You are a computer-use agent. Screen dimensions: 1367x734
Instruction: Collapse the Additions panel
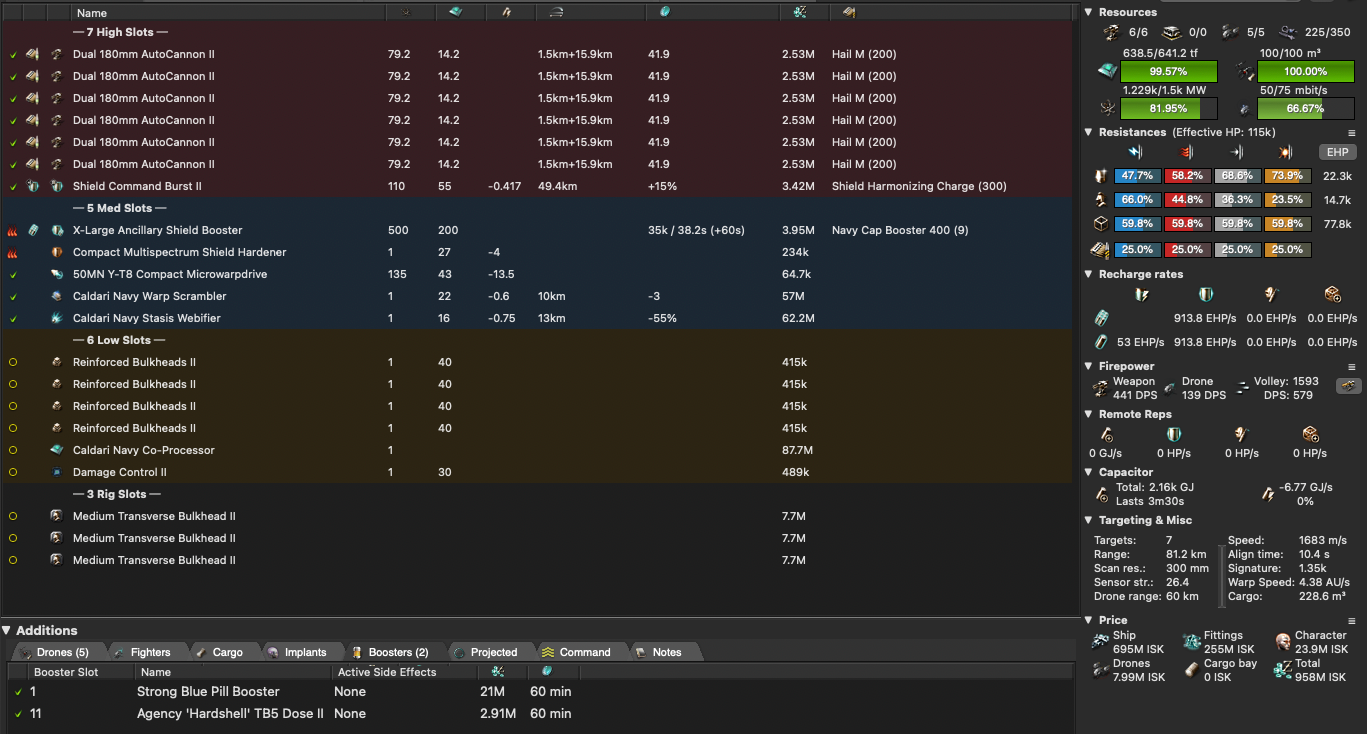tap(7, 630)
